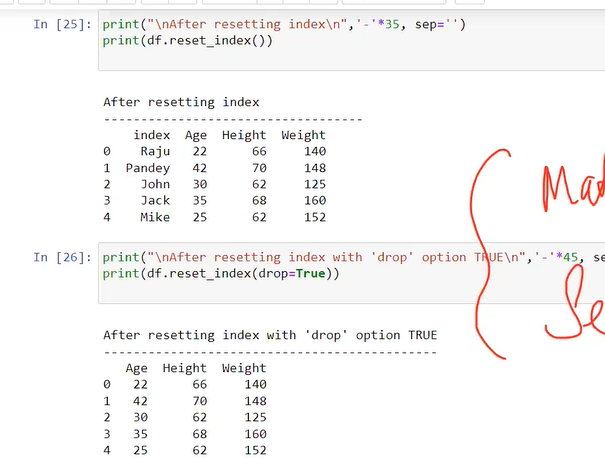
Task: Select the name 'Pandey' in first table
Action: (147, 168)
